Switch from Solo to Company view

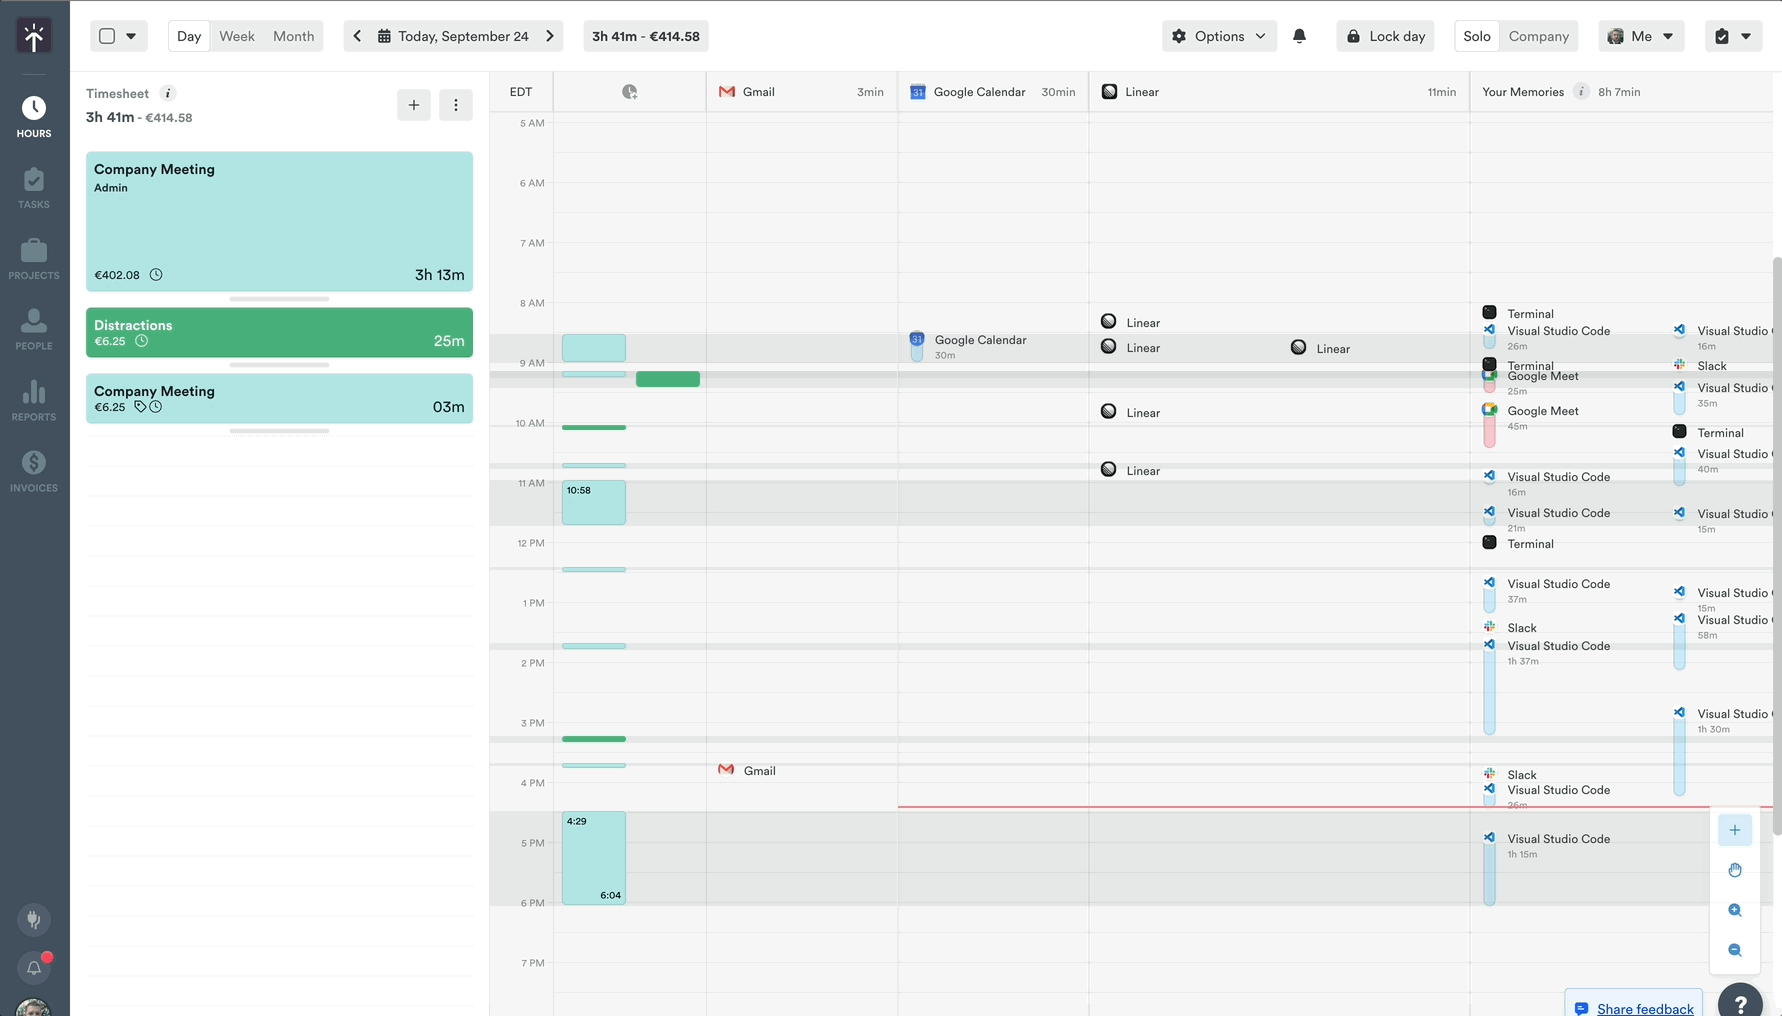pyautogui.click(x=1539, y=36)
